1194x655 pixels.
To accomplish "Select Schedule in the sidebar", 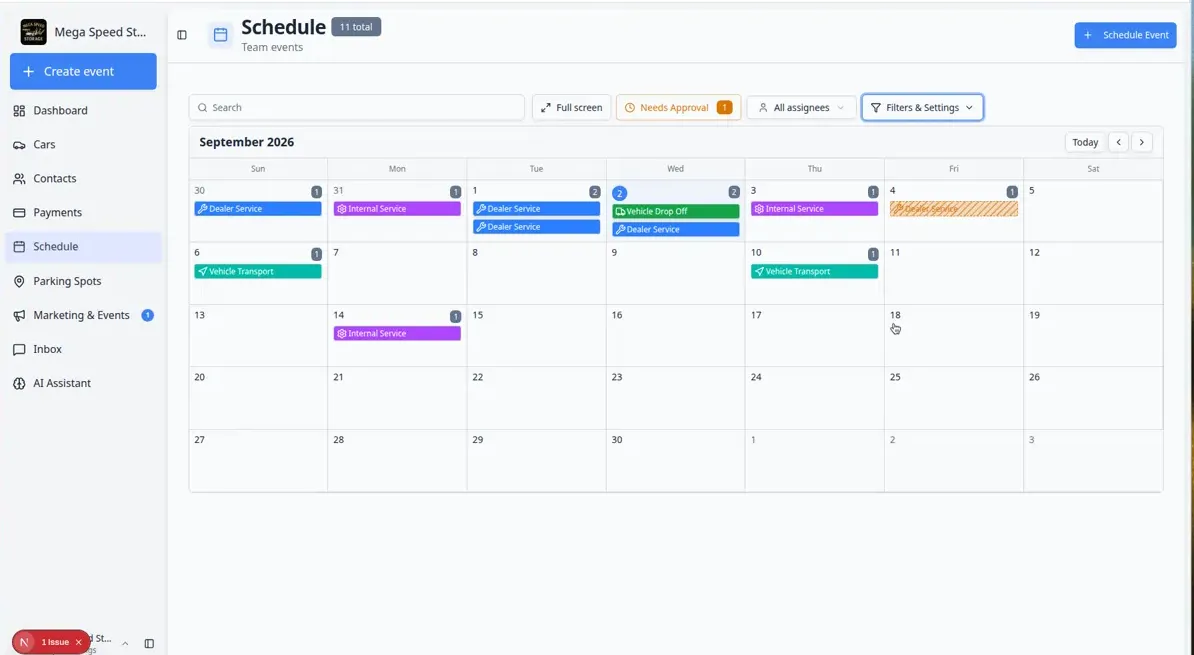I will 83,247.
